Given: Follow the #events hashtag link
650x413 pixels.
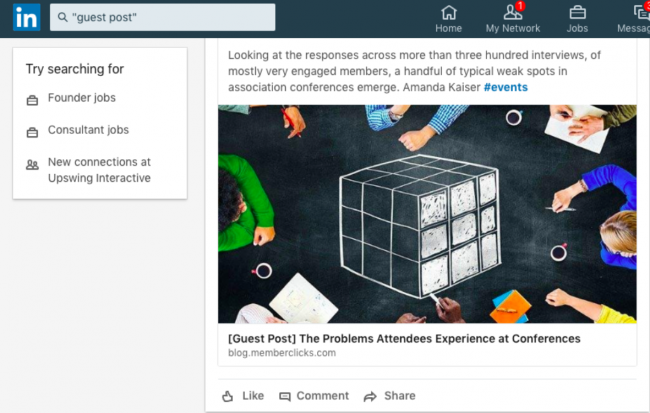Looking at the screenshot, I should 506,87.
